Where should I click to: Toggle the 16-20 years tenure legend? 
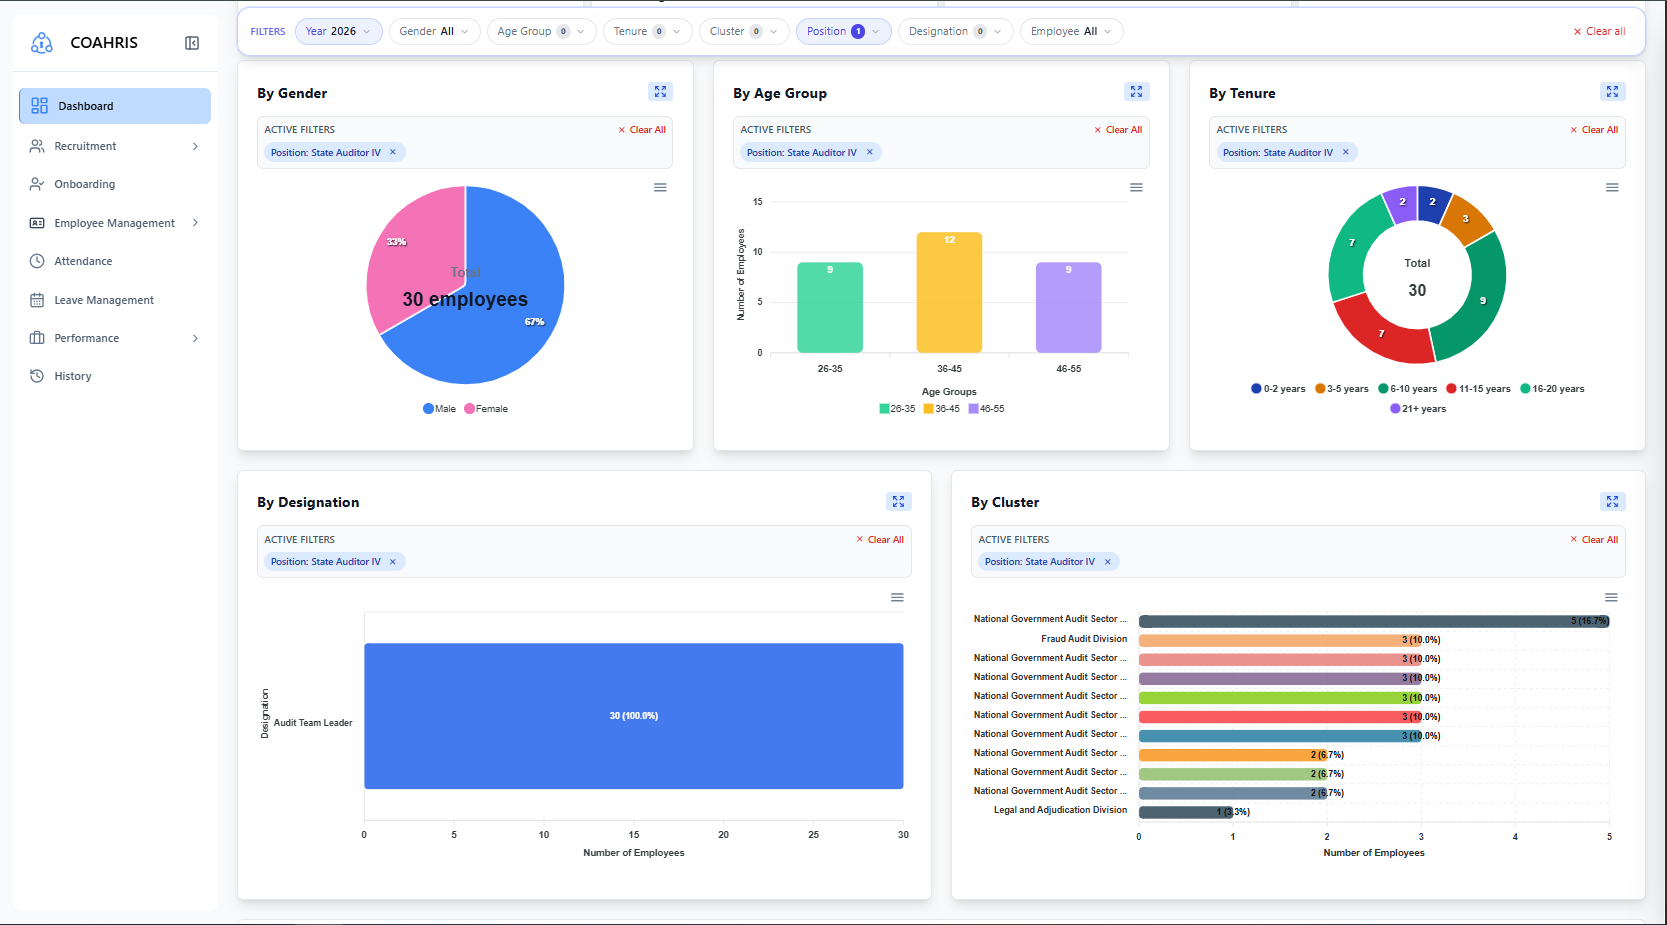(1552, 389)
